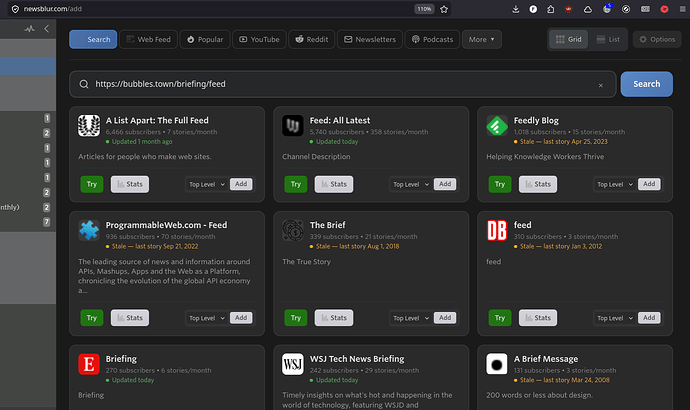690x410 pixels.
Task: Click the ProgrammableWeb.com - Feed title
Action: (166, 225)
